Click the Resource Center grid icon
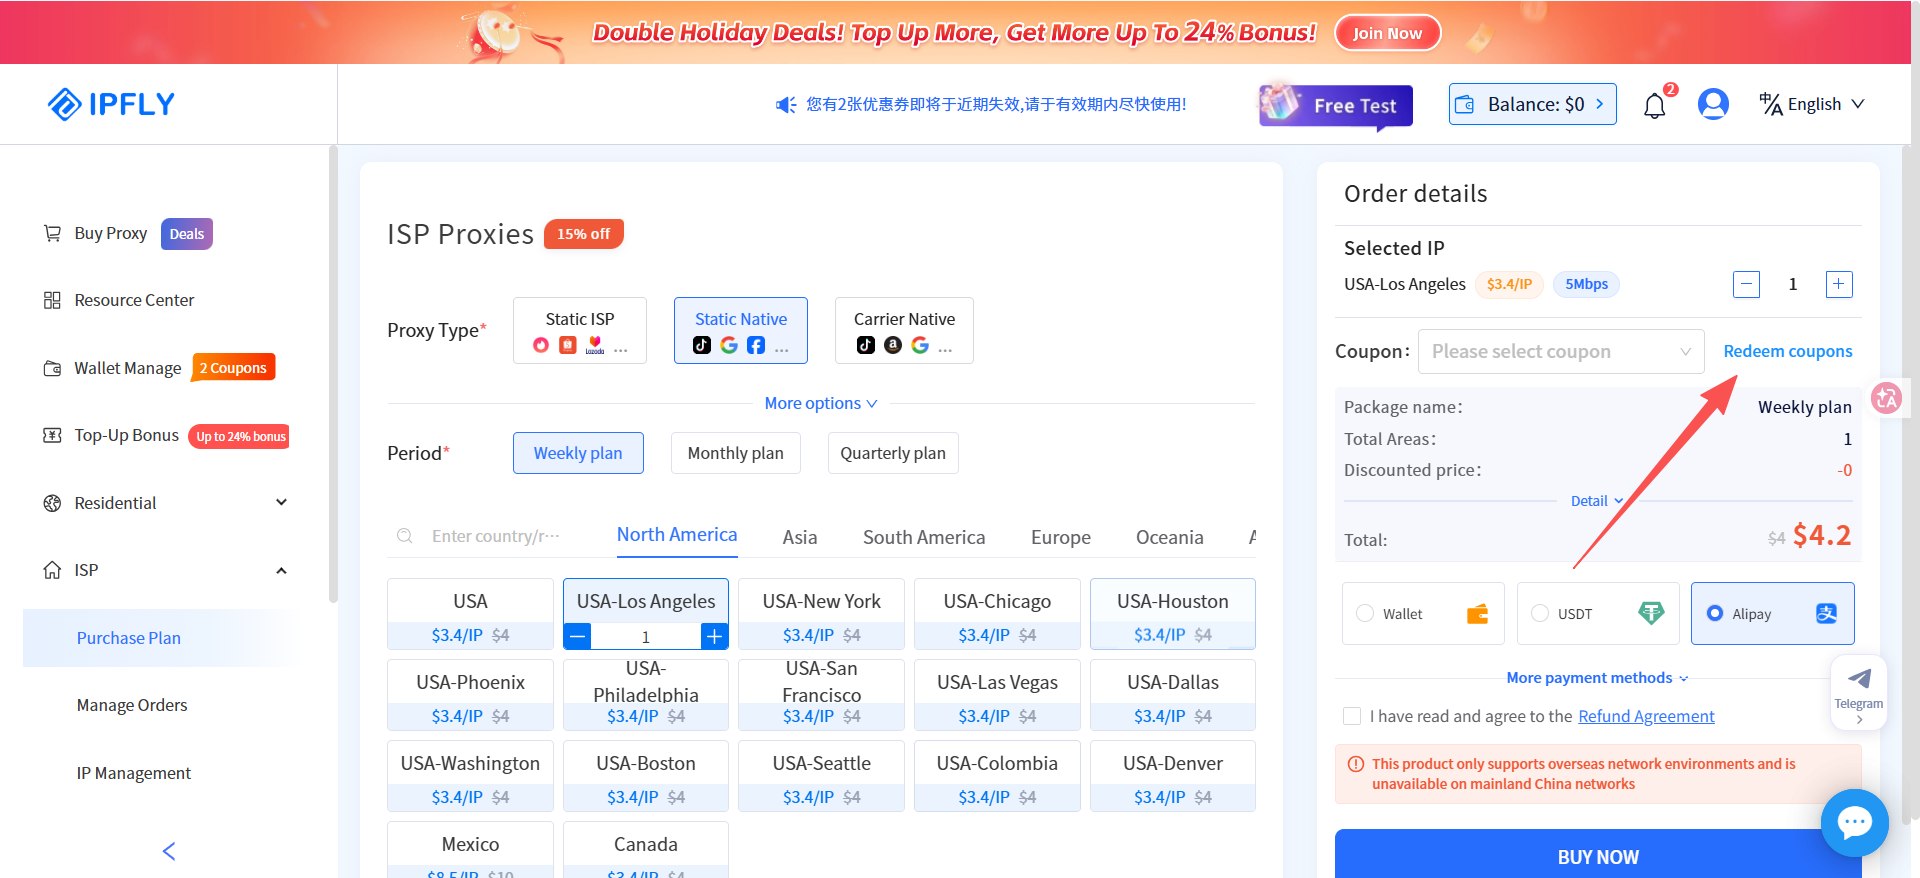Image resolution: width=1920 pixels, height=878 pixels. [52, 300]
